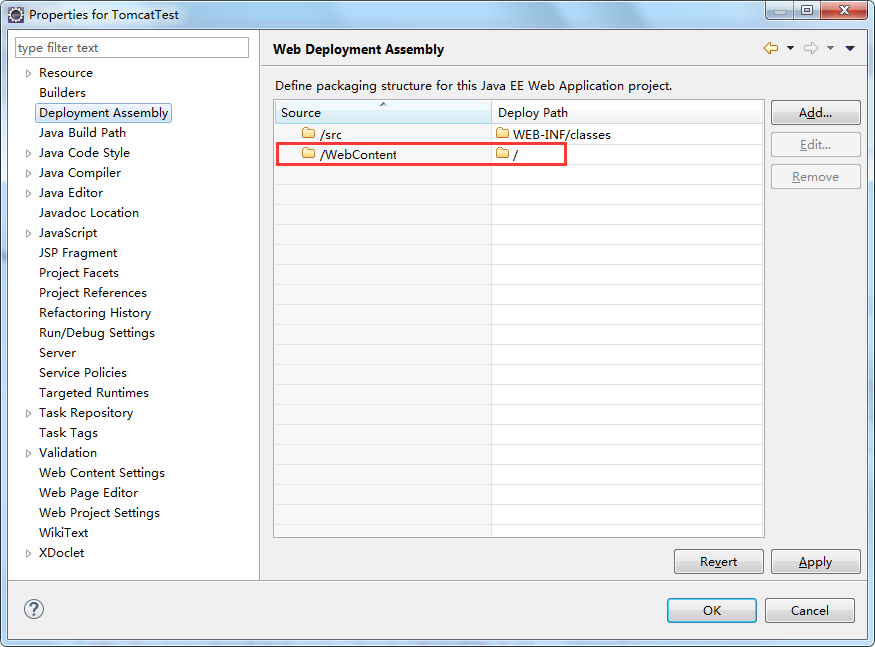Open the Javadoc Location page

coord(89,213)
